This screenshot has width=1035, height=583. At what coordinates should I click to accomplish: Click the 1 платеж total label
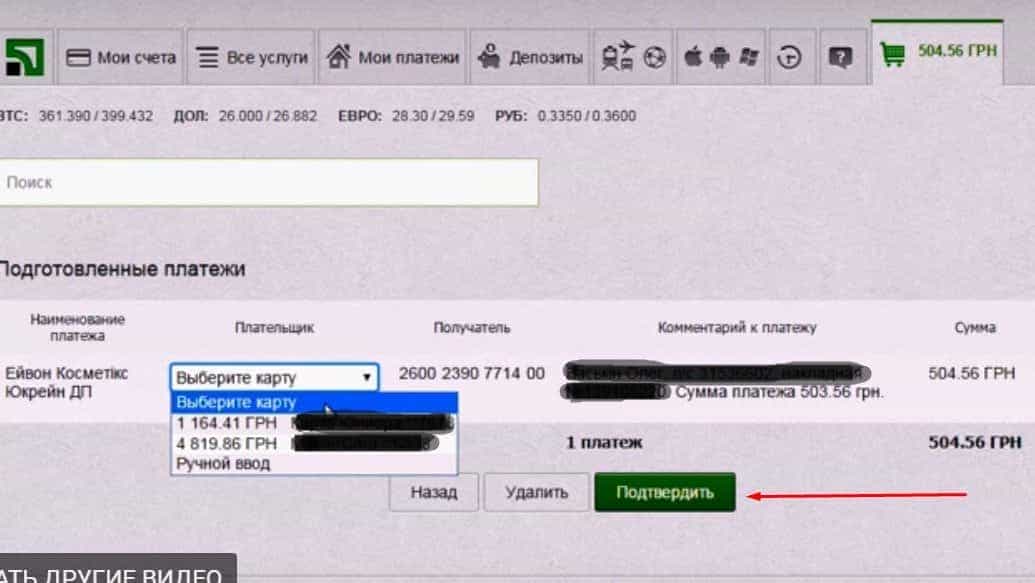[x=604, y=442]
